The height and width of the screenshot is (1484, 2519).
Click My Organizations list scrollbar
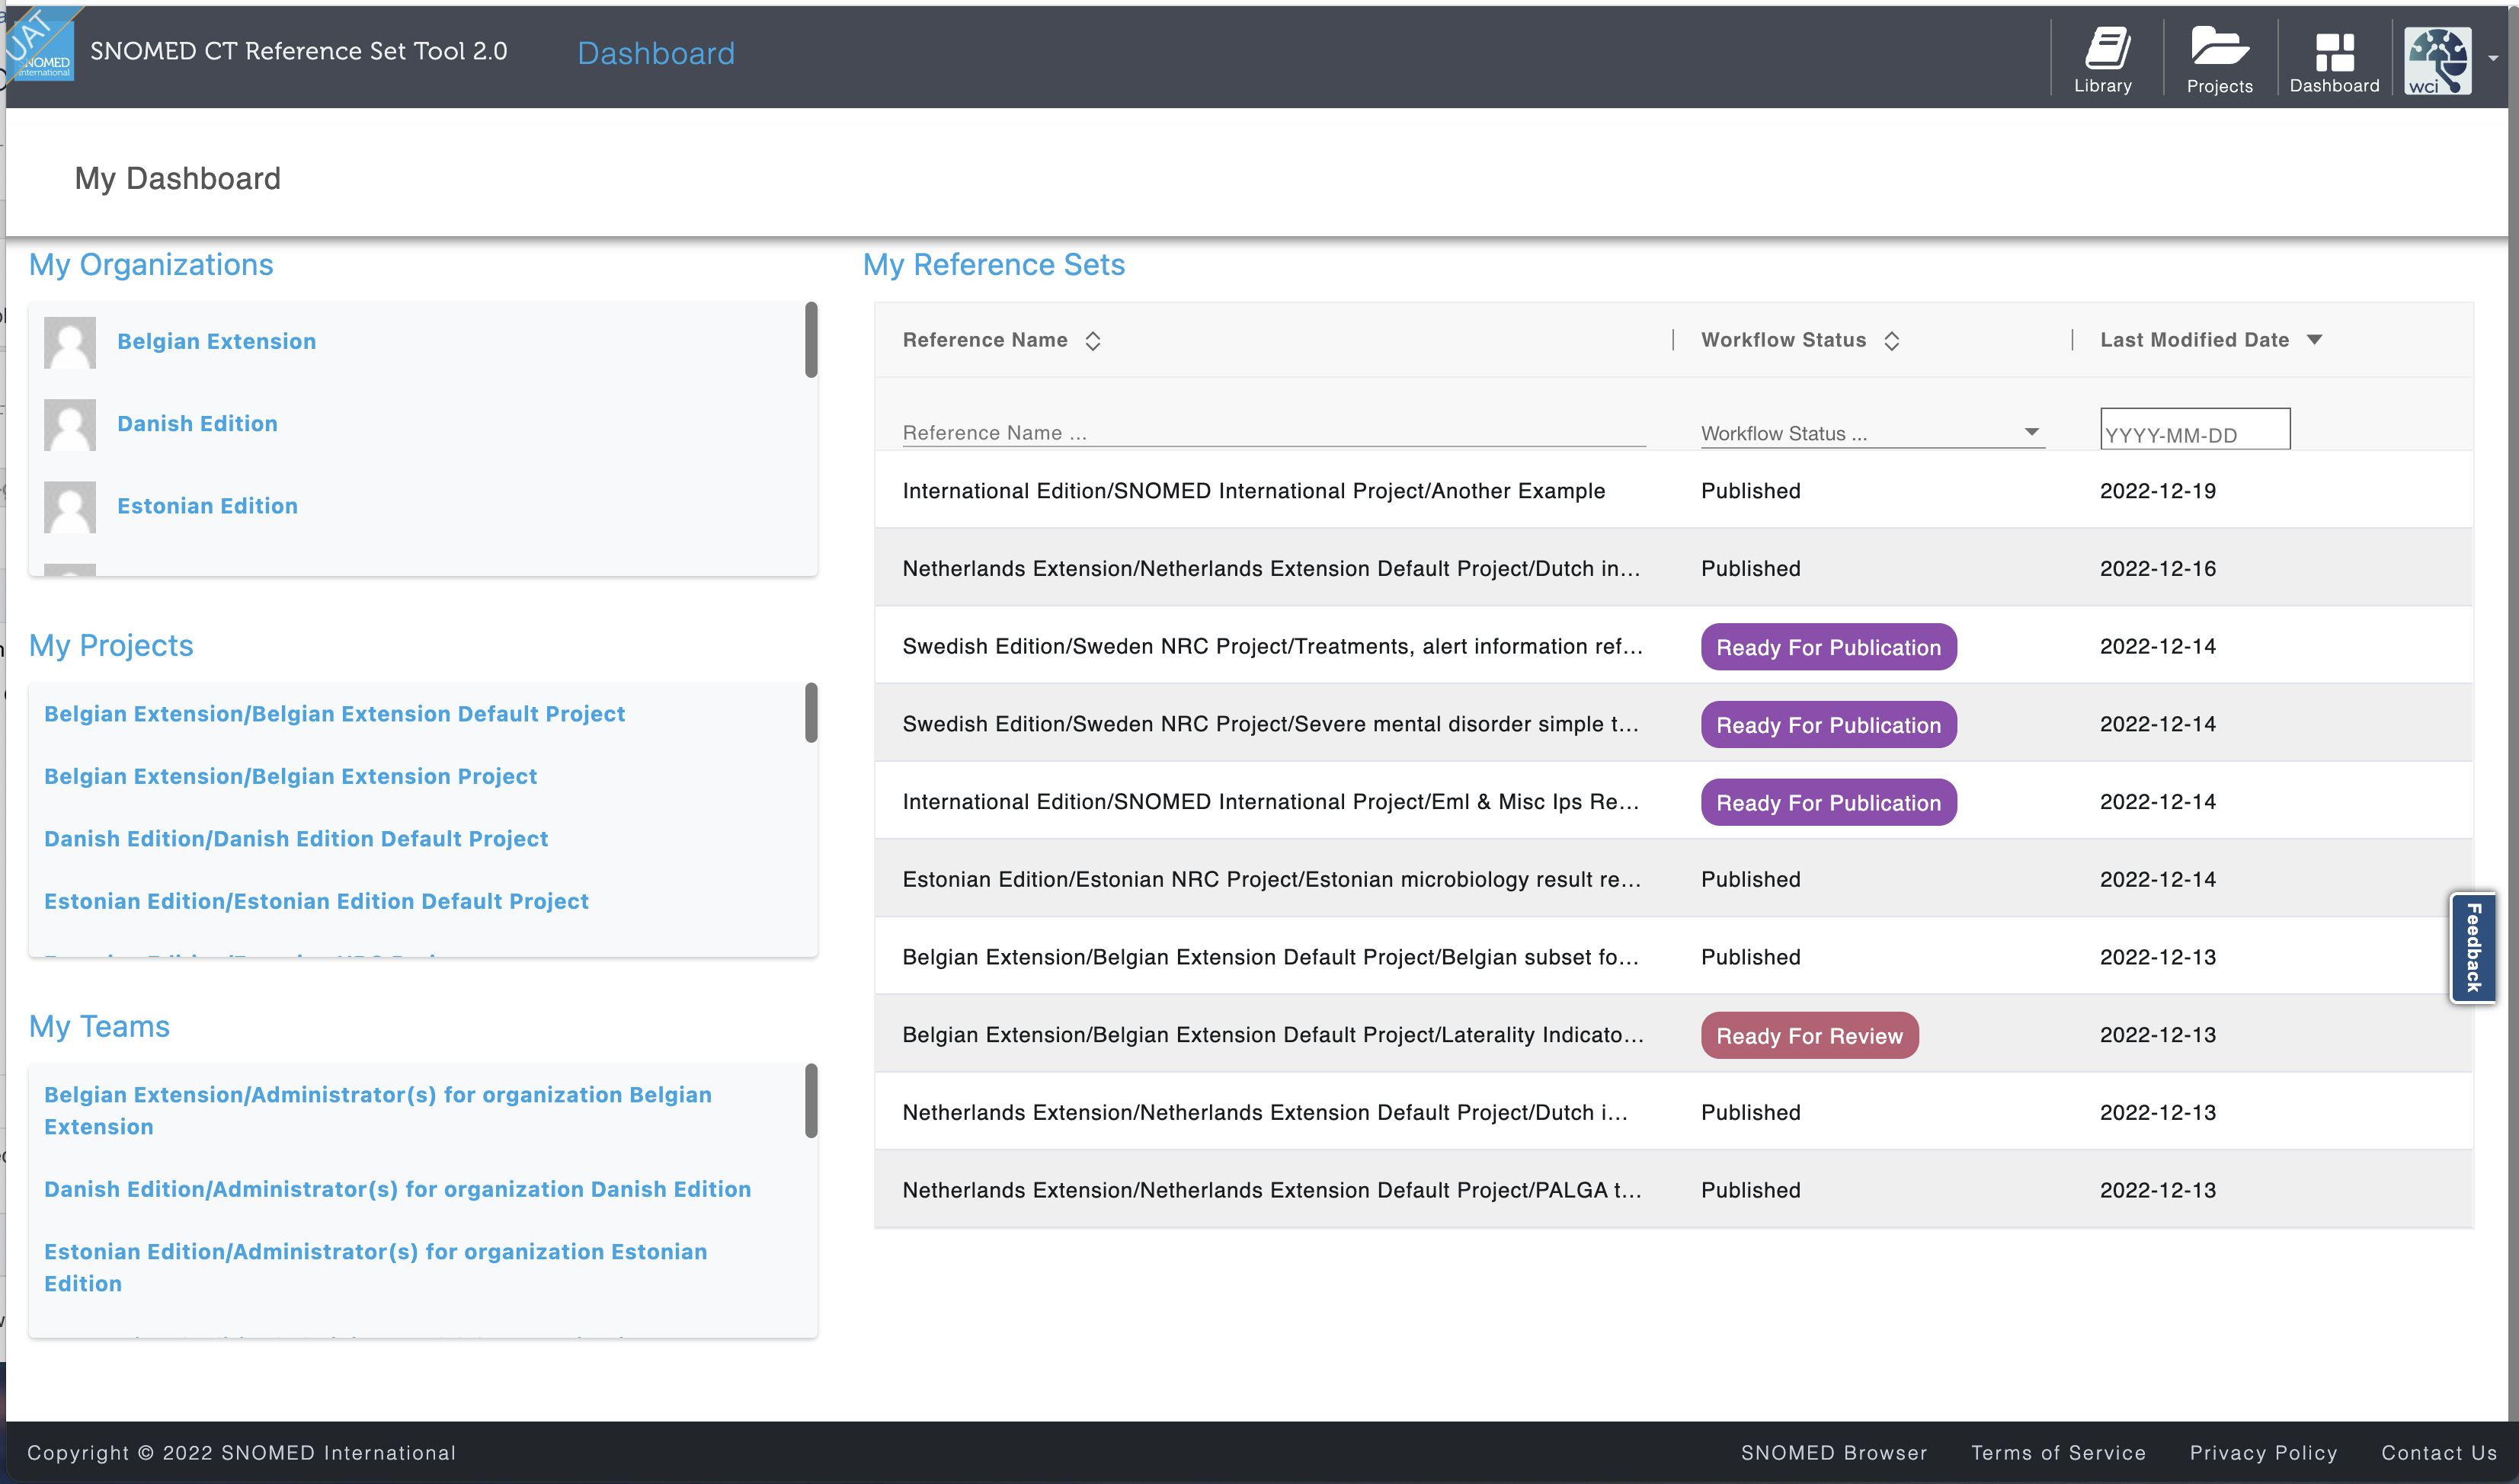811,340
